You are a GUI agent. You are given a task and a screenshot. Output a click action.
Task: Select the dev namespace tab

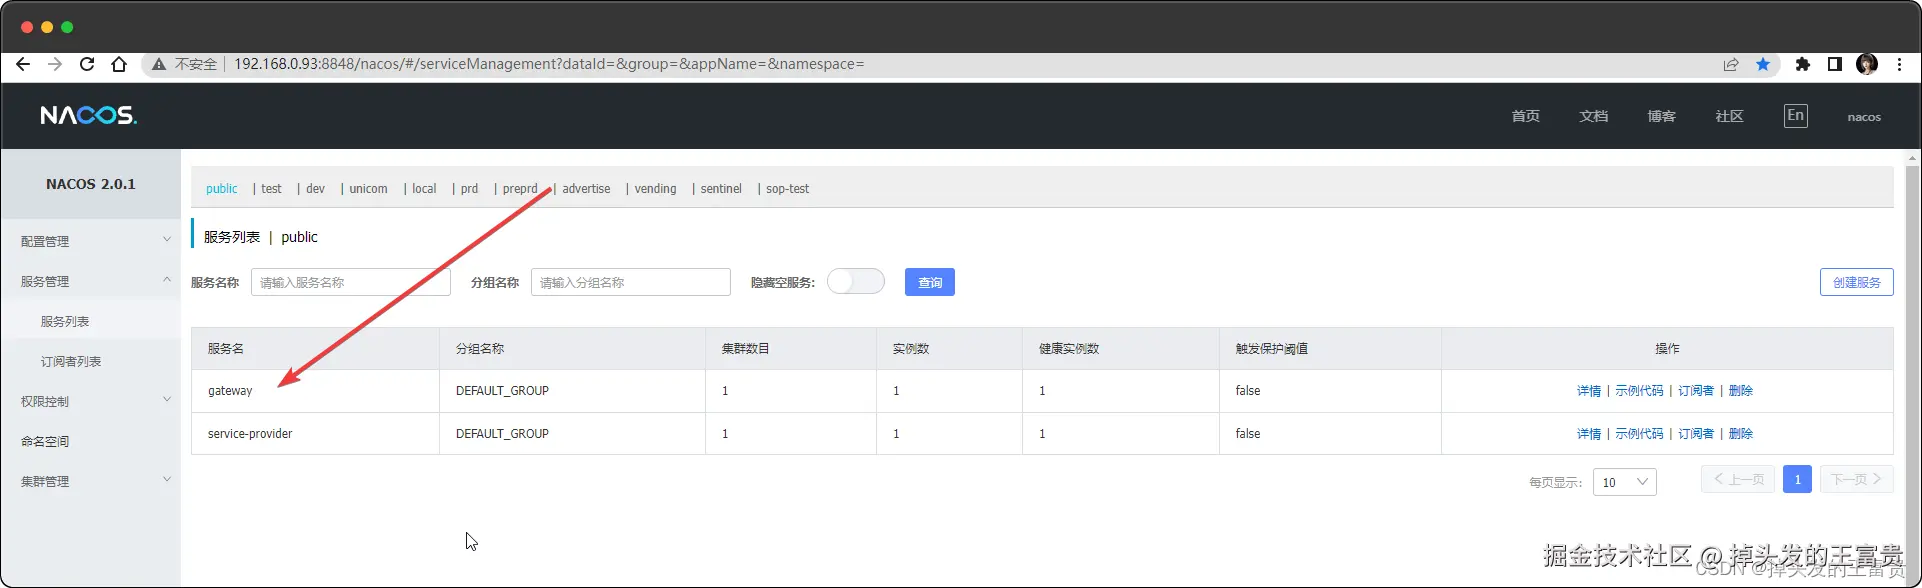[x=315, y=188]
